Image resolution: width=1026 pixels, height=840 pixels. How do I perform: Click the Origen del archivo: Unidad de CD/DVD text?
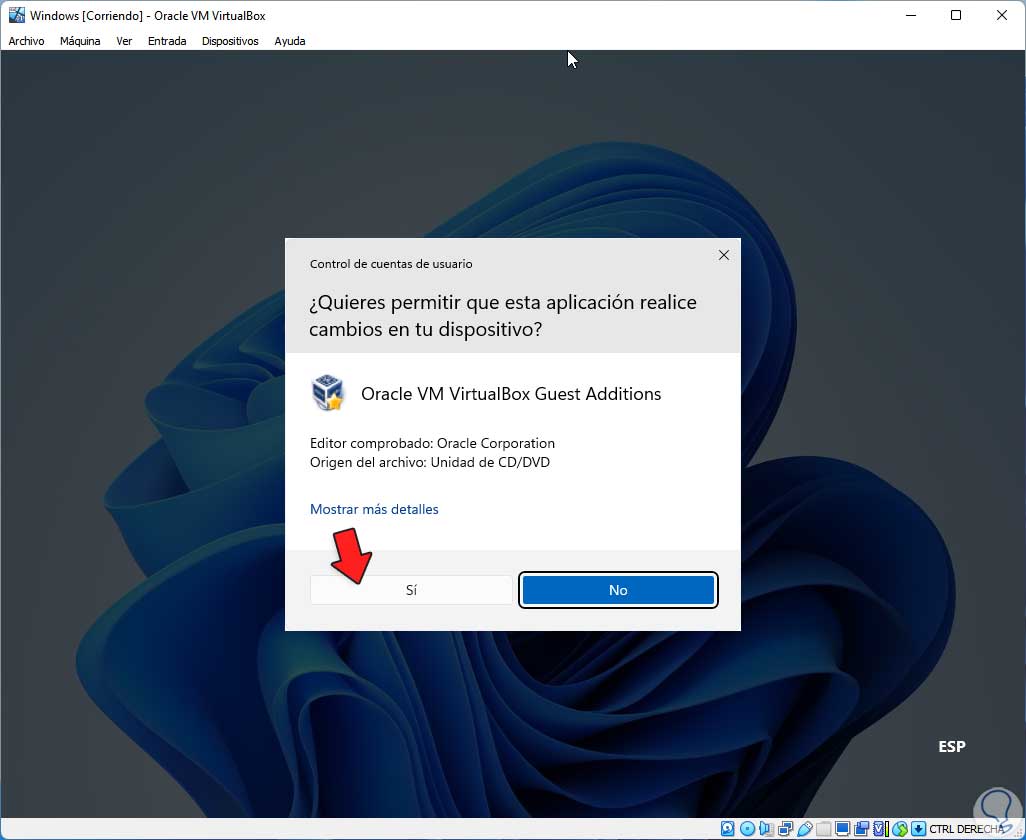(x=430, y=463)
